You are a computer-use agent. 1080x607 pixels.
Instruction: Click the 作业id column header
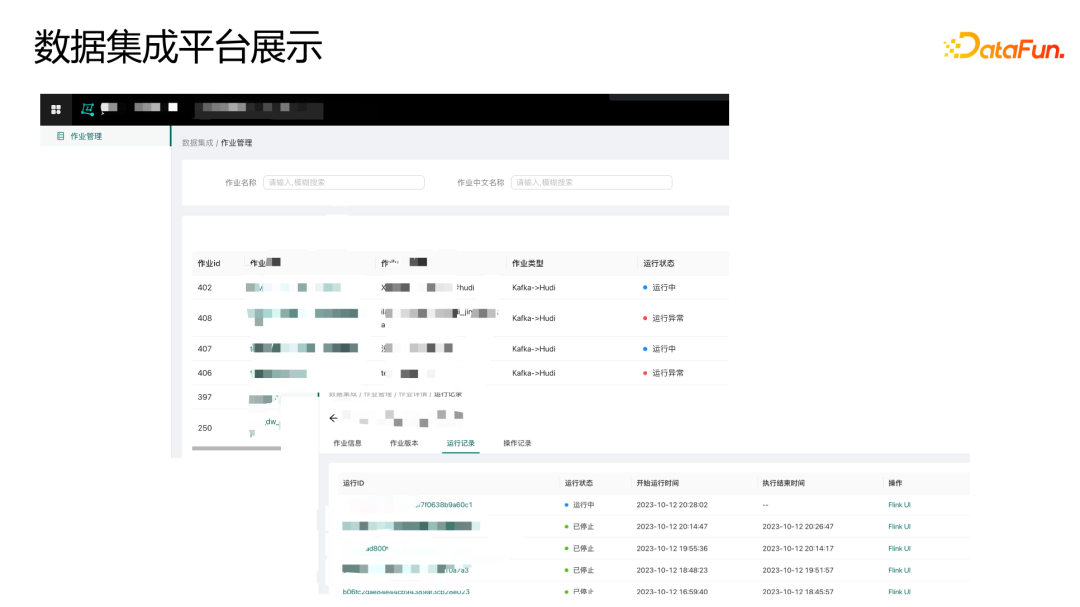pyautogui.click(x=209, y=263)
